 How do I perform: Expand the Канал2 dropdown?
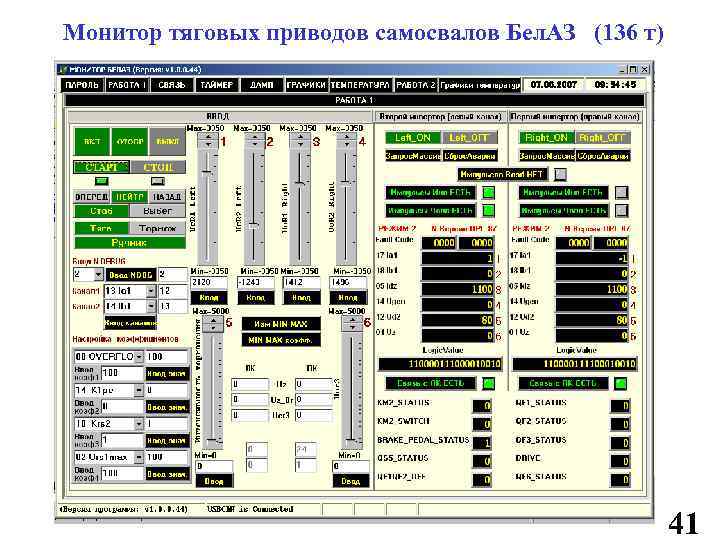point(151,306)
